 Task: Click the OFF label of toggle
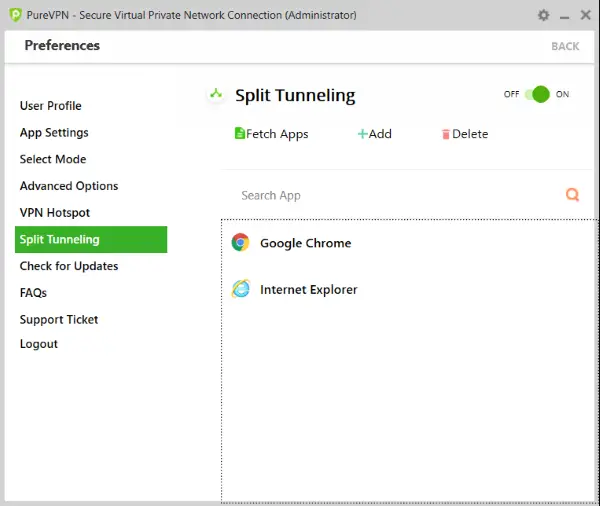(x=512, y=94)
